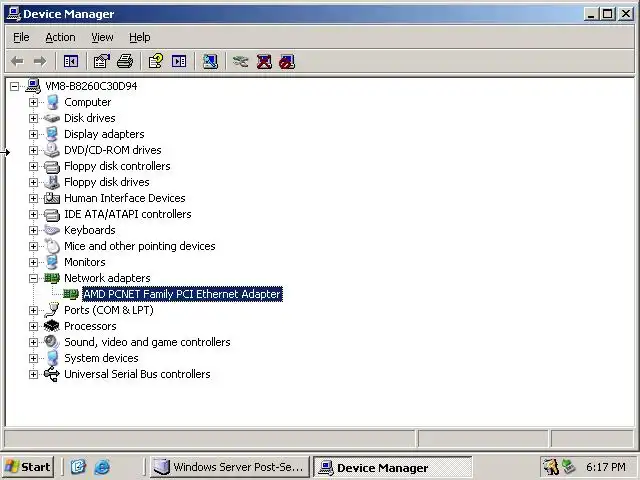Open Properties via the toolbar icon
640x480 pixels.
pos(102,62)
